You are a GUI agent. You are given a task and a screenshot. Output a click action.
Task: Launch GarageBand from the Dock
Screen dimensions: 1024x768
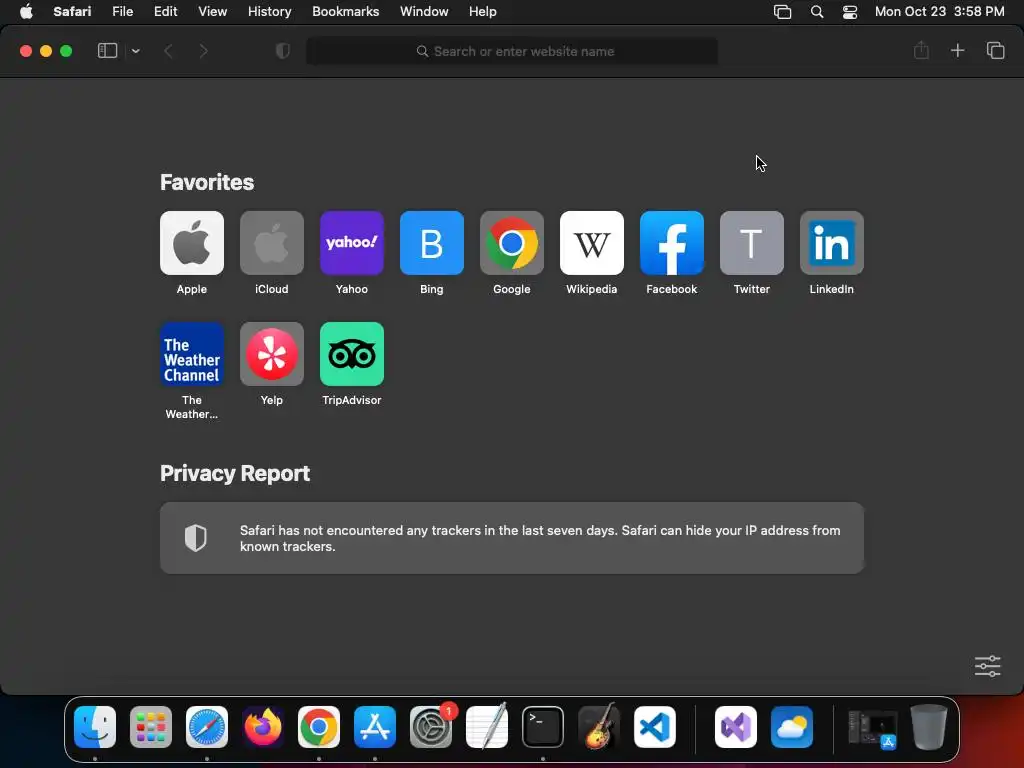pos(599,727)
